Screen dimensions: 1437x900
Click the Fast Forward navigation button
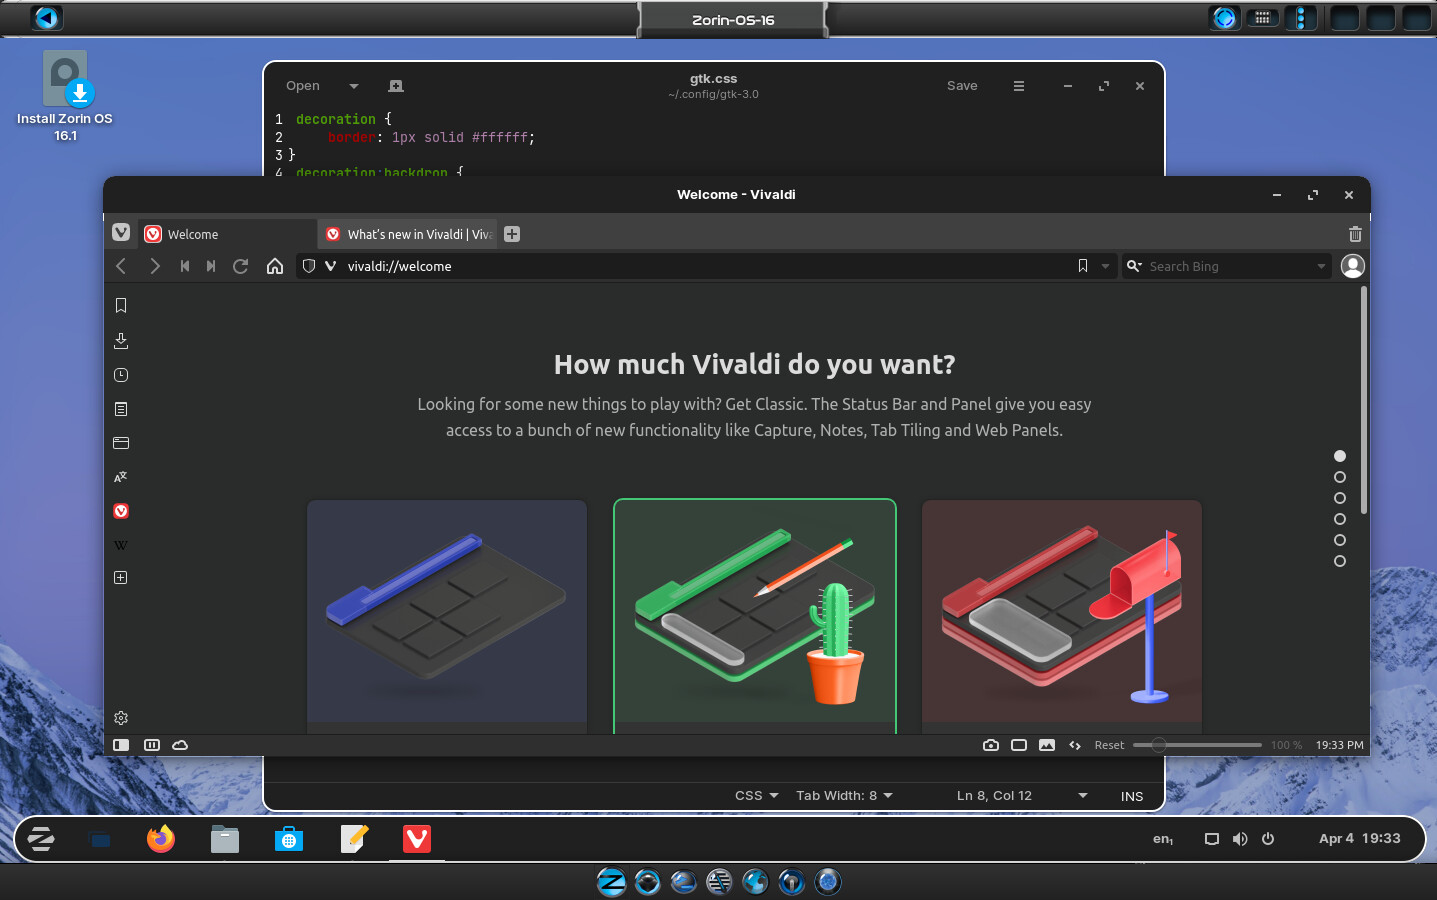coord(211,266)
